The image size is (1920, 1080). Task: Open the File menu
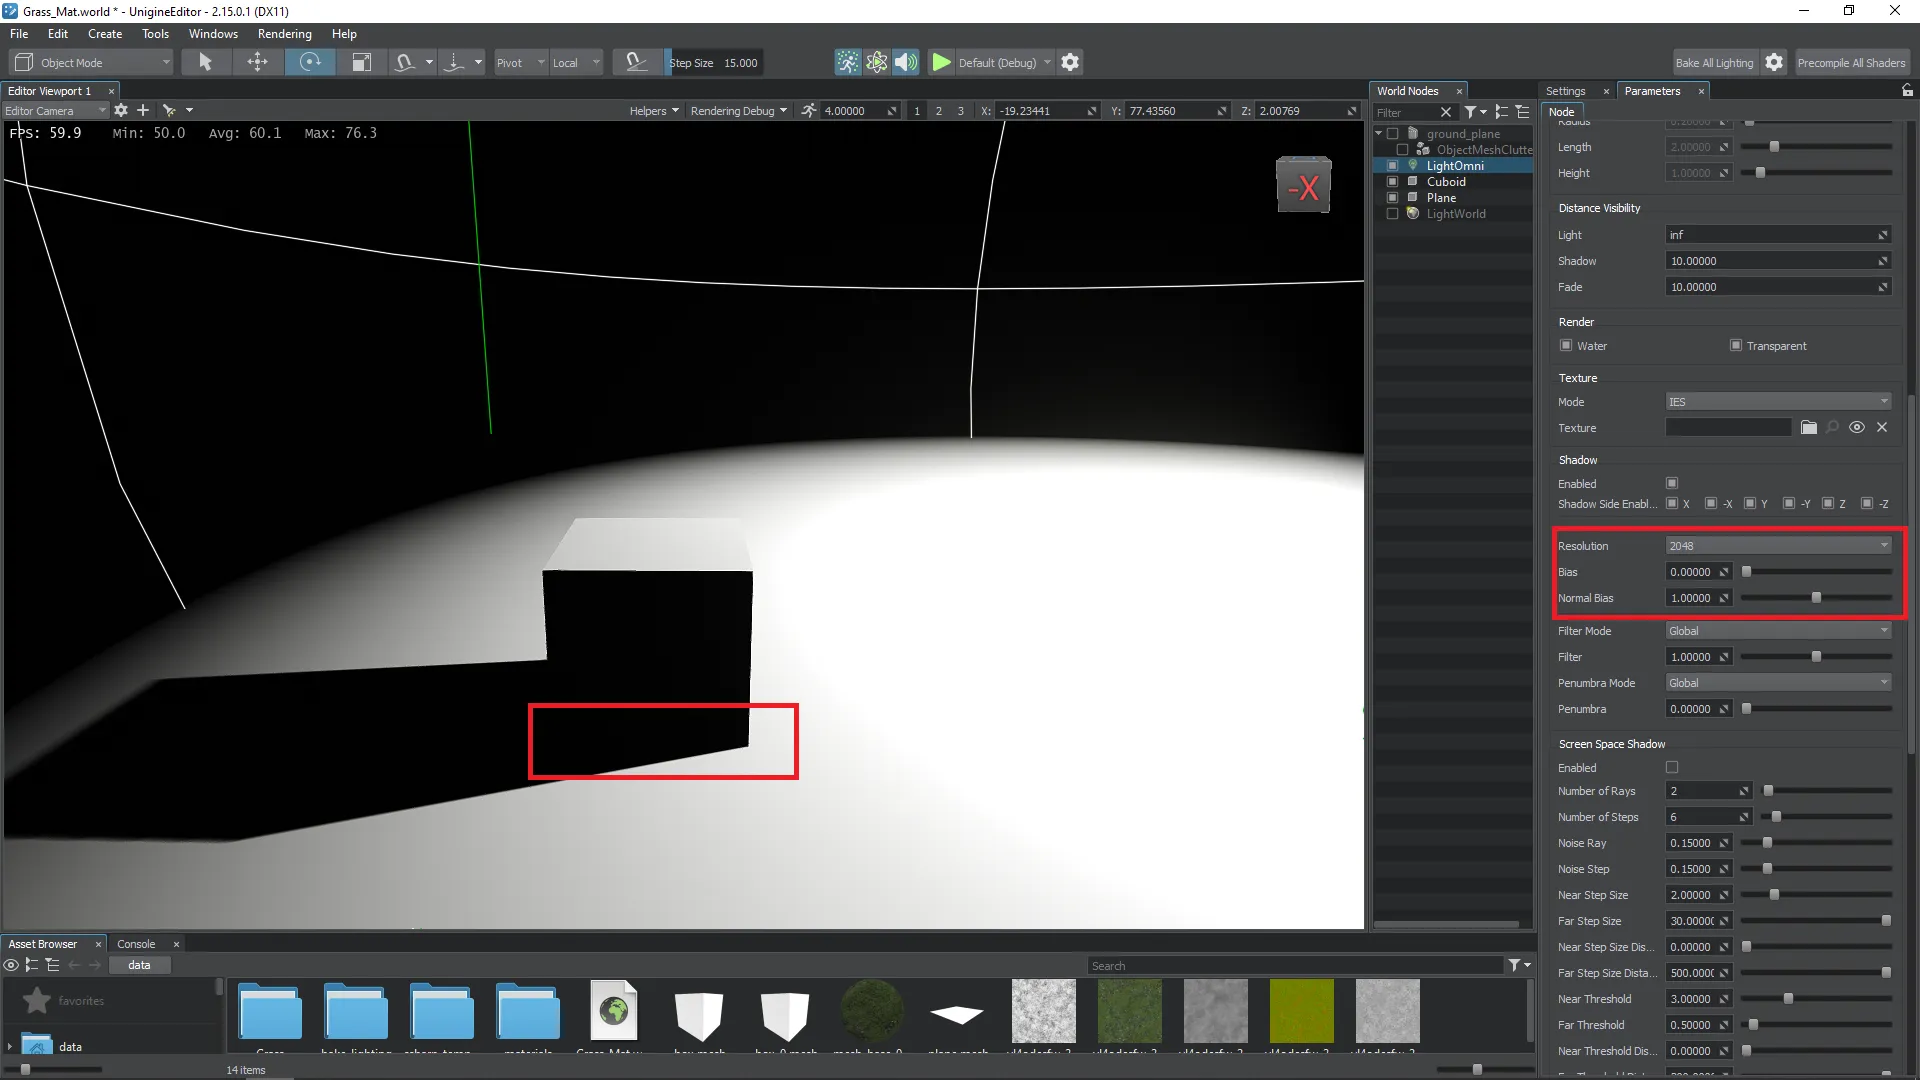coord(19,33)
